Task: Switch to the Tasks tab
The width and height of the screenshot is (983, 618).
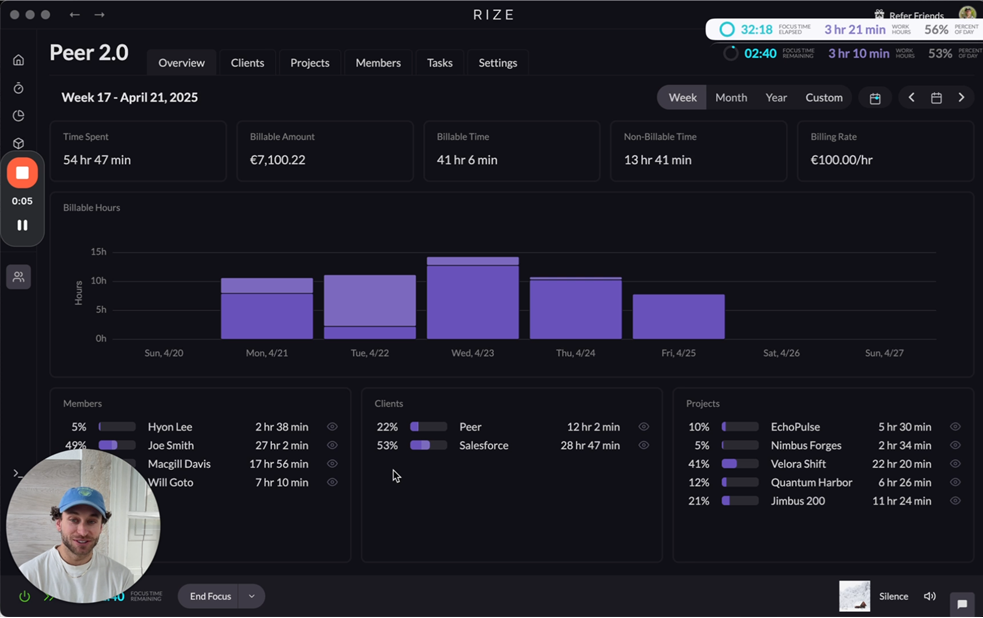Action: click(439, 63)
